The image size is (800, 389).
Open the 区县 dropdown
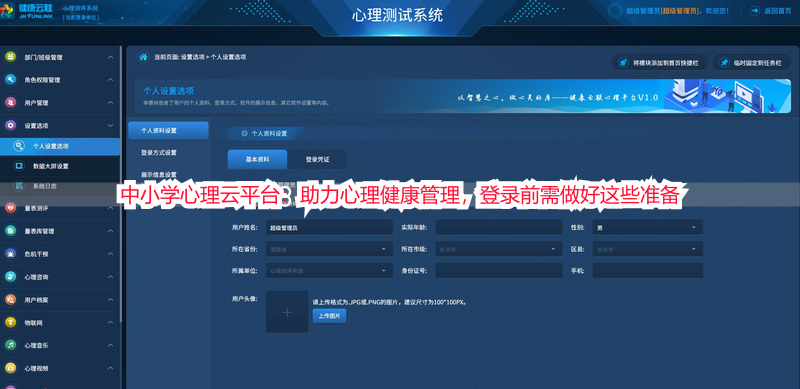[647, 249]
